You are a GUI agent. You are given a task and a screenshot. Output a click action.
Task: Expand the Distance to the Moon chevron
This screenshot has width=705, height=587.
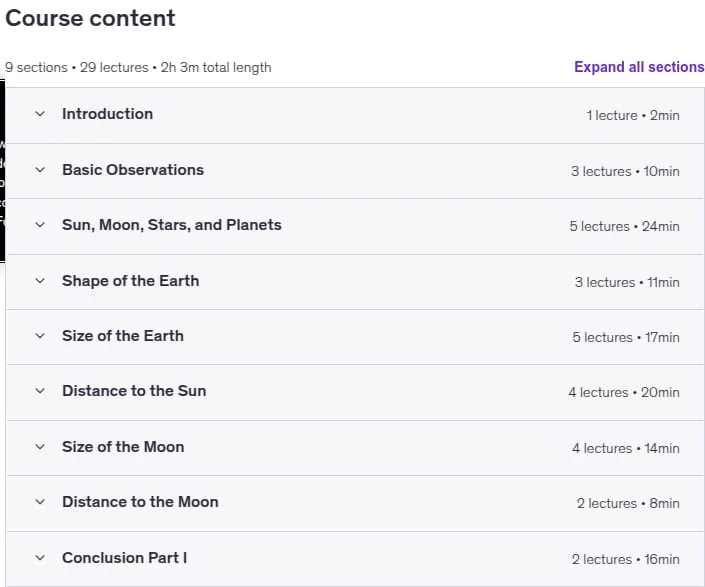(40, 502)
